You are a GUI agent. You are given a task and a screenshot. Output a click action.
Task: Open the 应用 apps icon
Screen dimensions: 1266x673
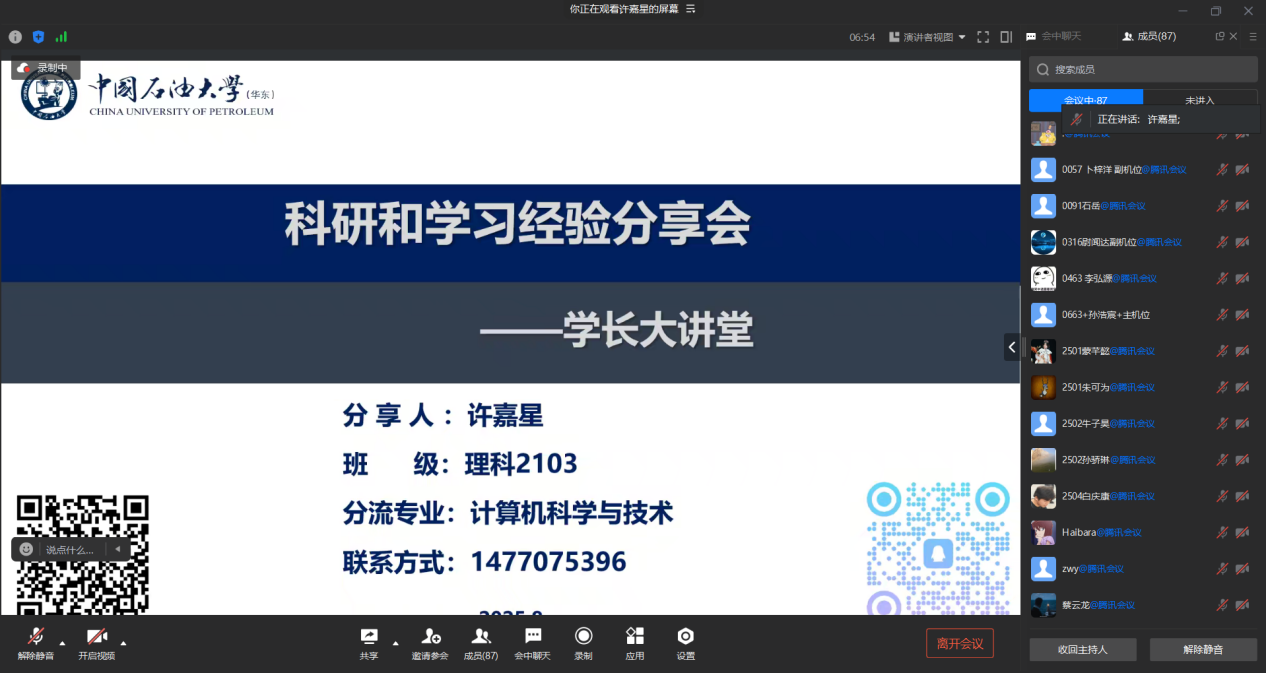click(x=634, y=642)
